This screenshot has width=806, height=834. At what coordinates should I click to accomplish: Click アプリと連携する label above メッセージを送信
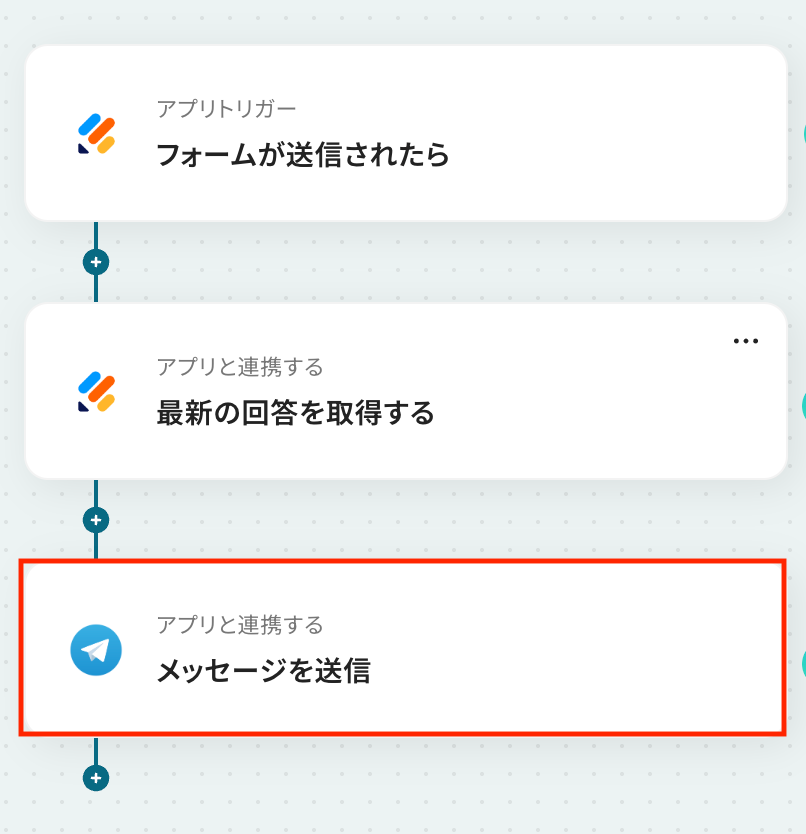[x=240, y=625]
